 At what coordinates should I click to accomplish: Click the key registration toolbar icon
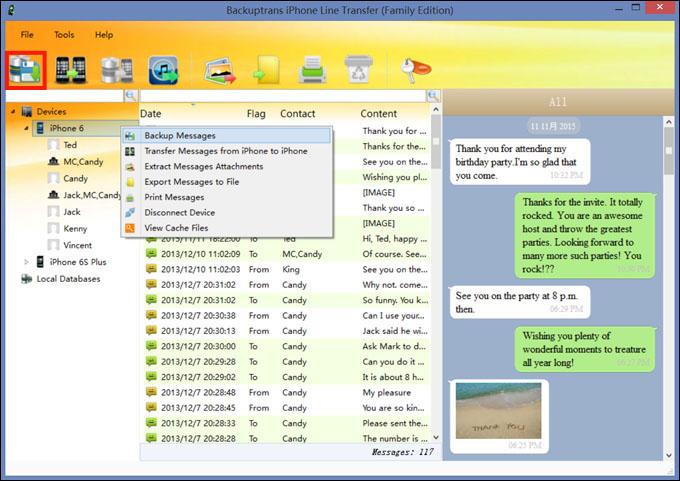(415, 69)
